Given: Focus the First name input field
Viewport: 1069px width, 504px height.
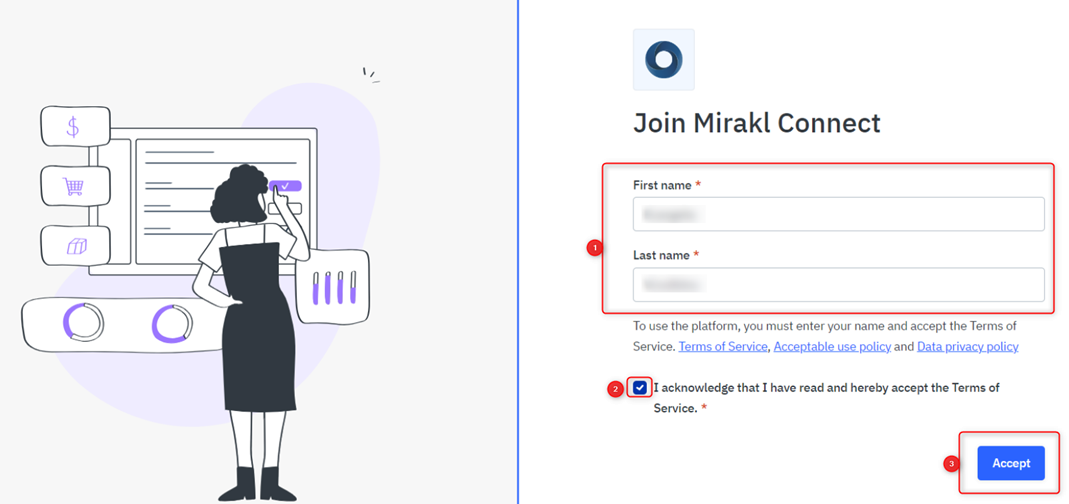Looking at the screenshot, I should tap(839, 214).
